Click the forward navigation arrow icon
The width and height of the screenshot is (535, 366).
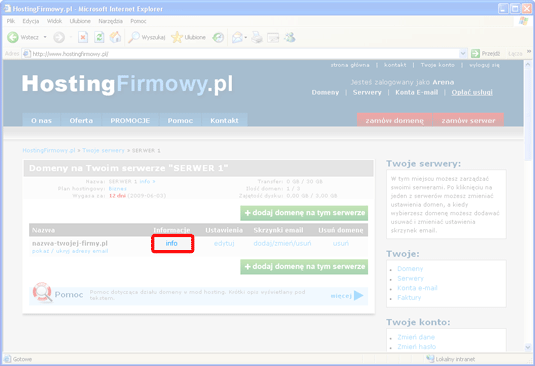[59, 37]
